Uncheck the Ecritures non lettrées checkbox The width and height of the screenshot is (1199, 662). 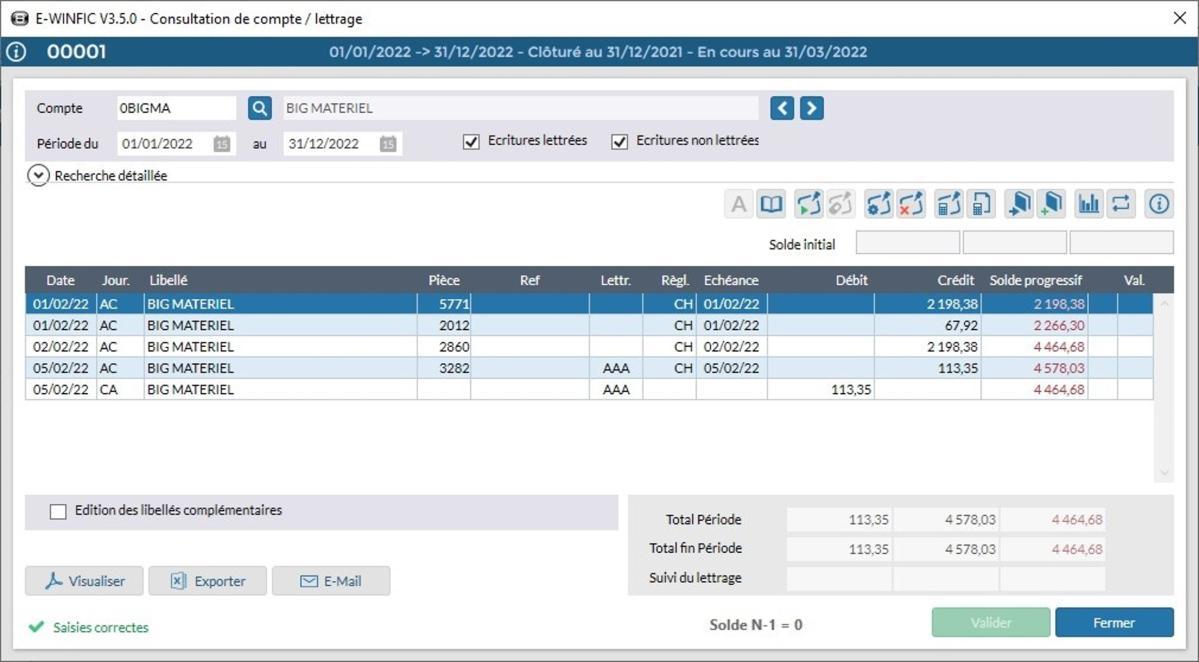pos(620,142)
